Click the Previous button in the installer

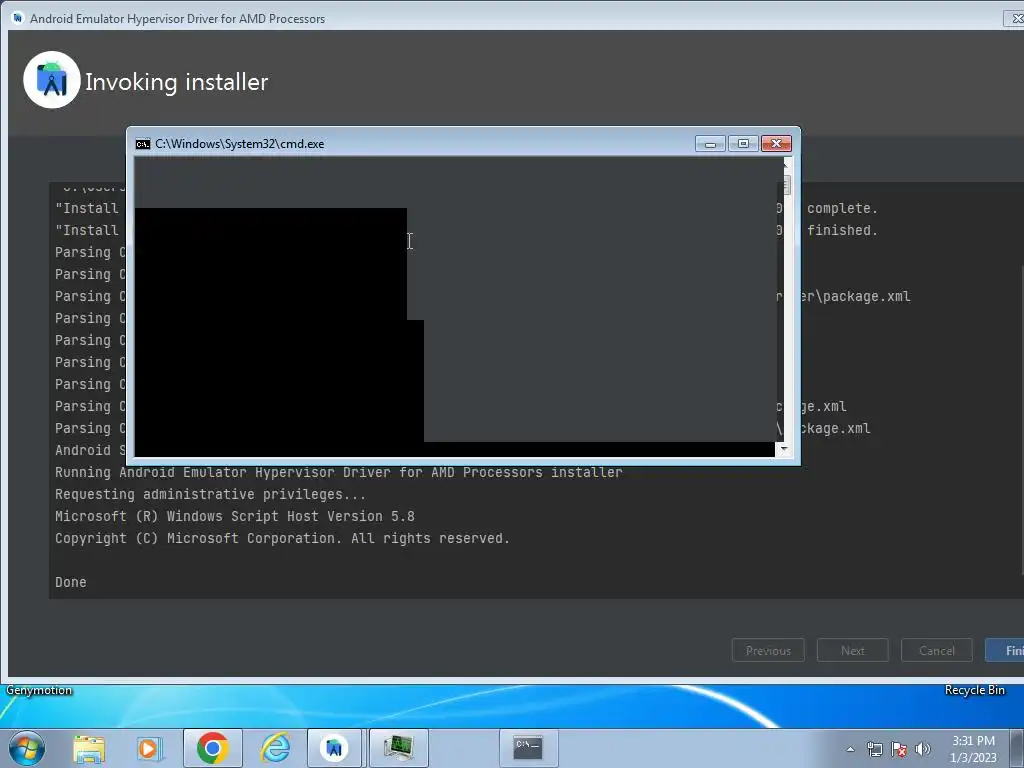[x=768, y=650]
